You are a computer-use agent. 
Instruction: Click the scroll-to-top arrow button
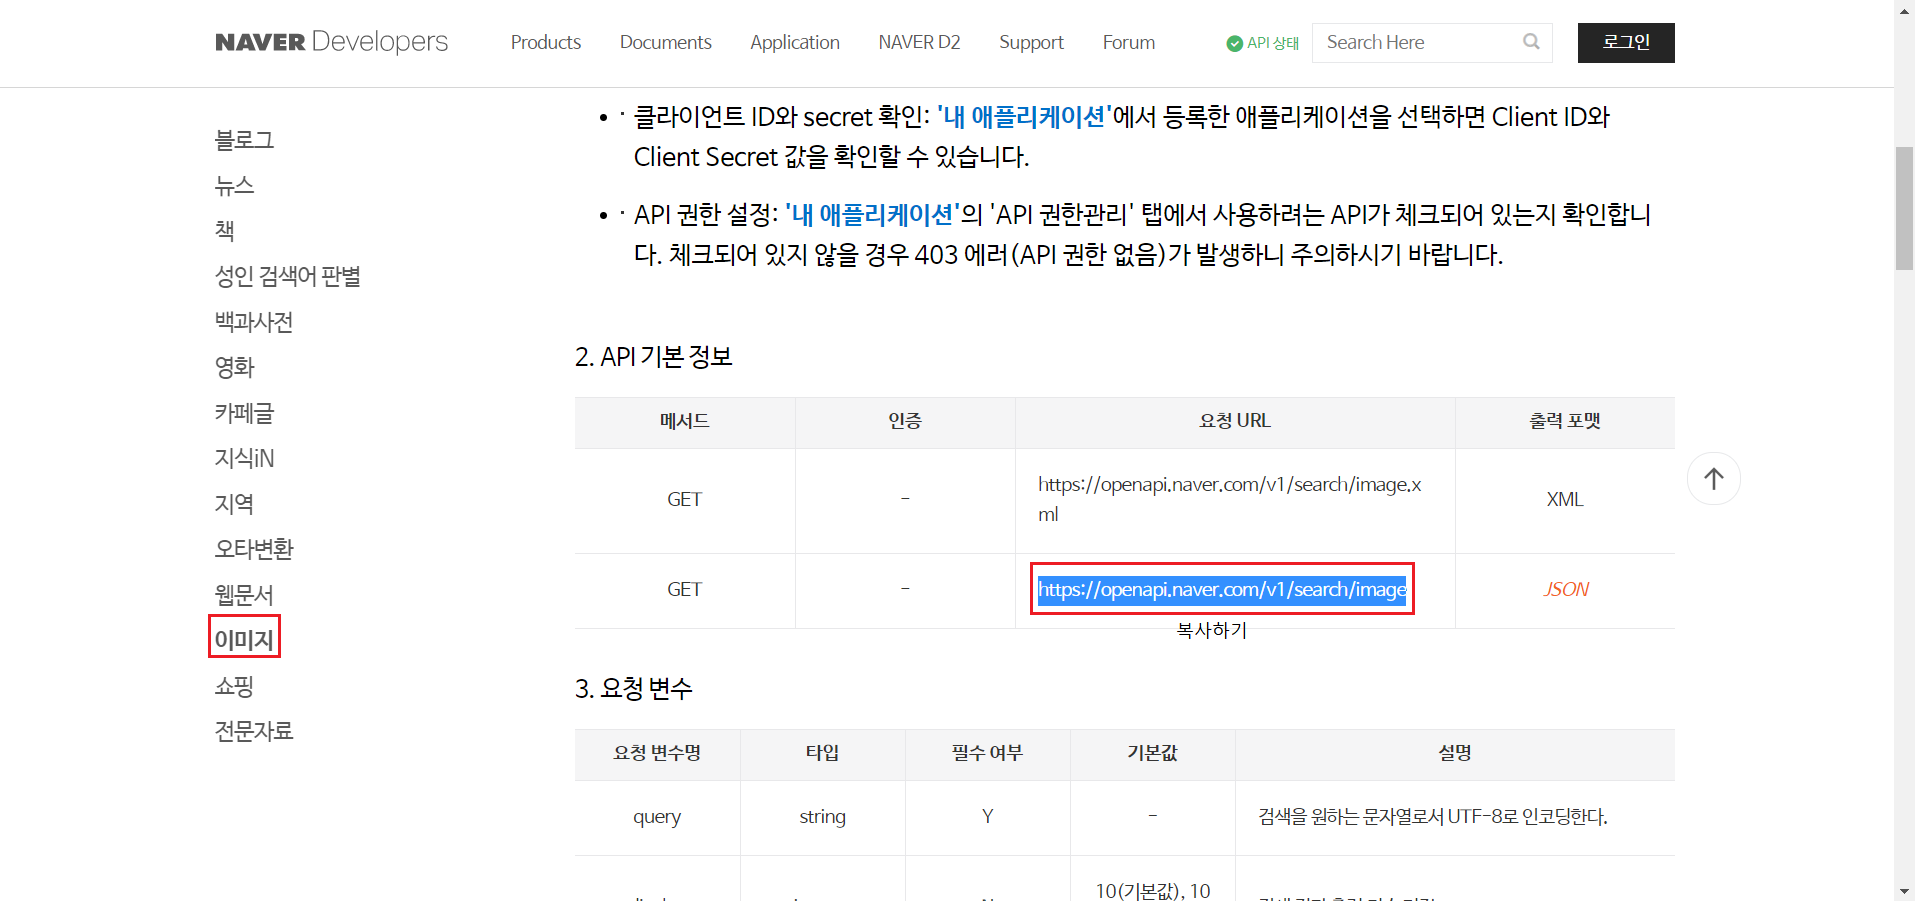(1714, 479)
